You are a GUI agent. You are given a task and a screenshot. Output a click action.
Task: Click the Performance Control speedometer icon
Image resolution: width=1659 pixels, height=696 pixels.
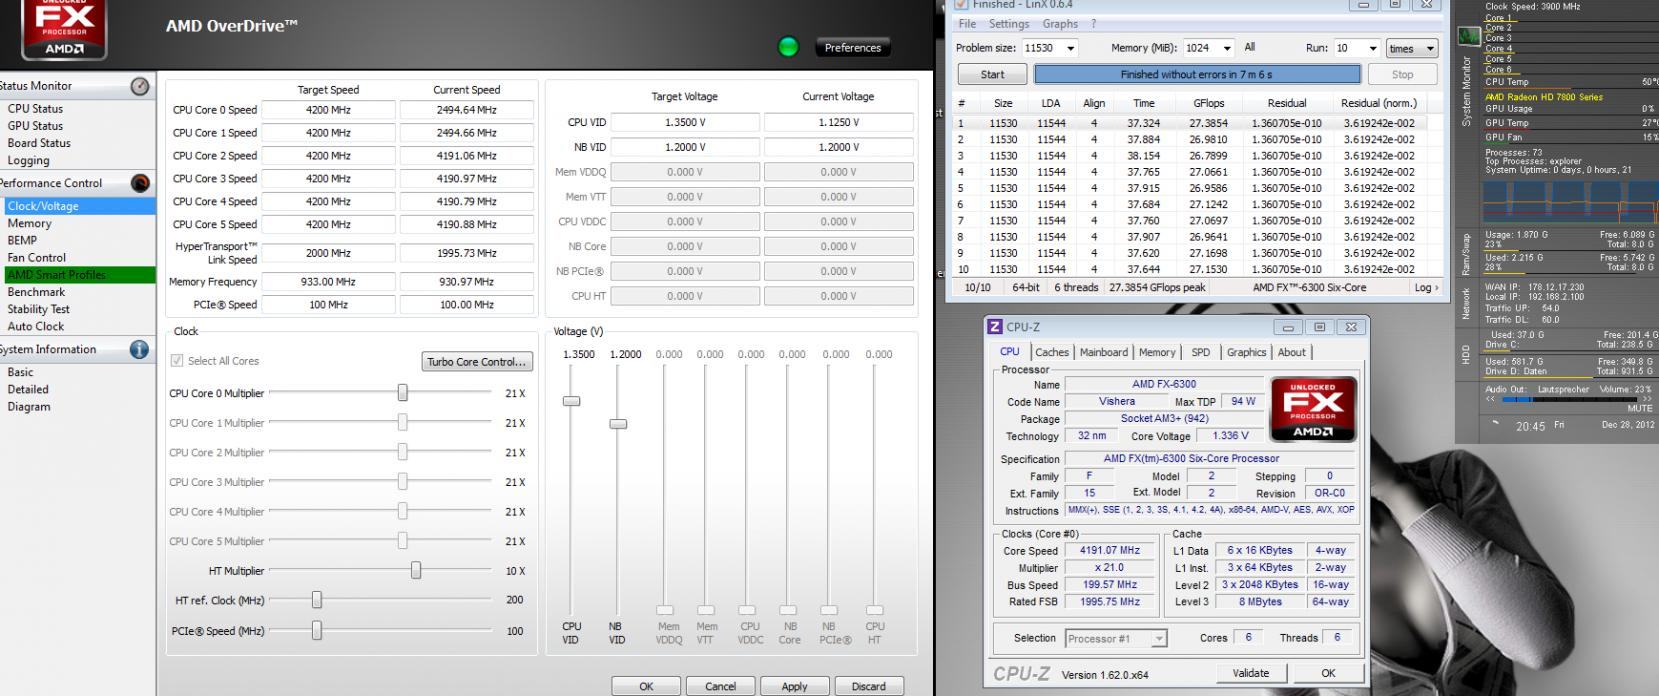pyautogui.click(x=140, y=183)
